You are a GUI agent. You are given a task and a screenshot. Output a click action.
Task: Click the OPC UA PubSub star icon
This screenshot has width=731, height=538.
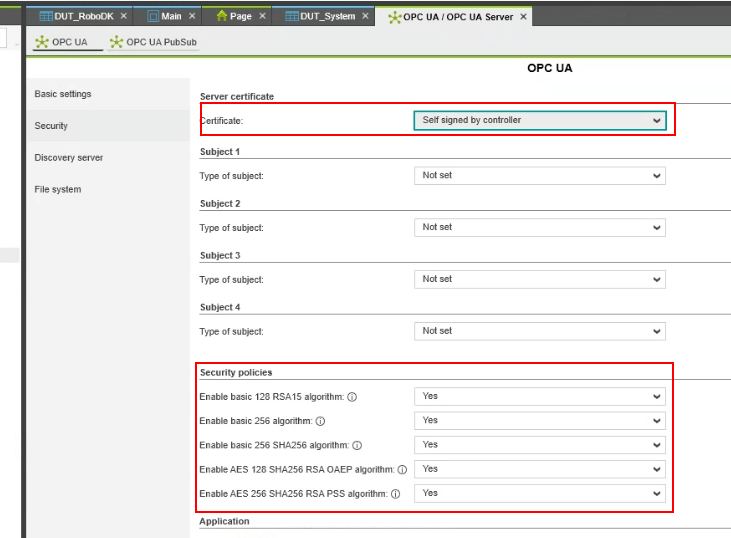(116, 42)
